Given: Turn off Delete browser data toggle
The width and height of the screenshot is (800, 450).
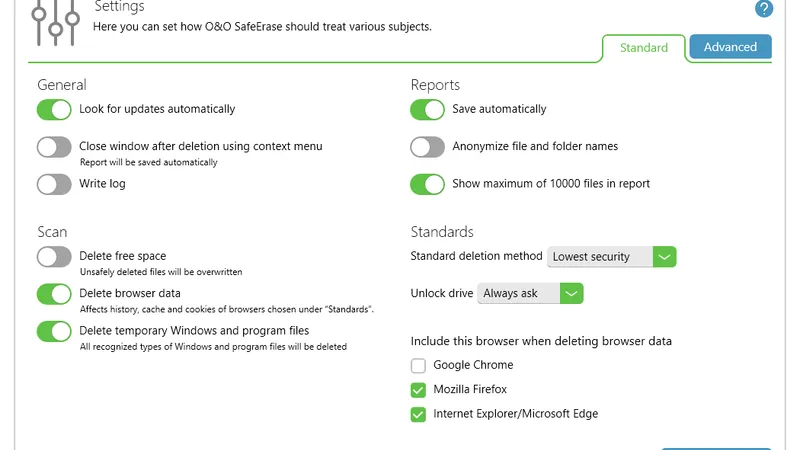Looking at the screenshot, I should [54, 294].
